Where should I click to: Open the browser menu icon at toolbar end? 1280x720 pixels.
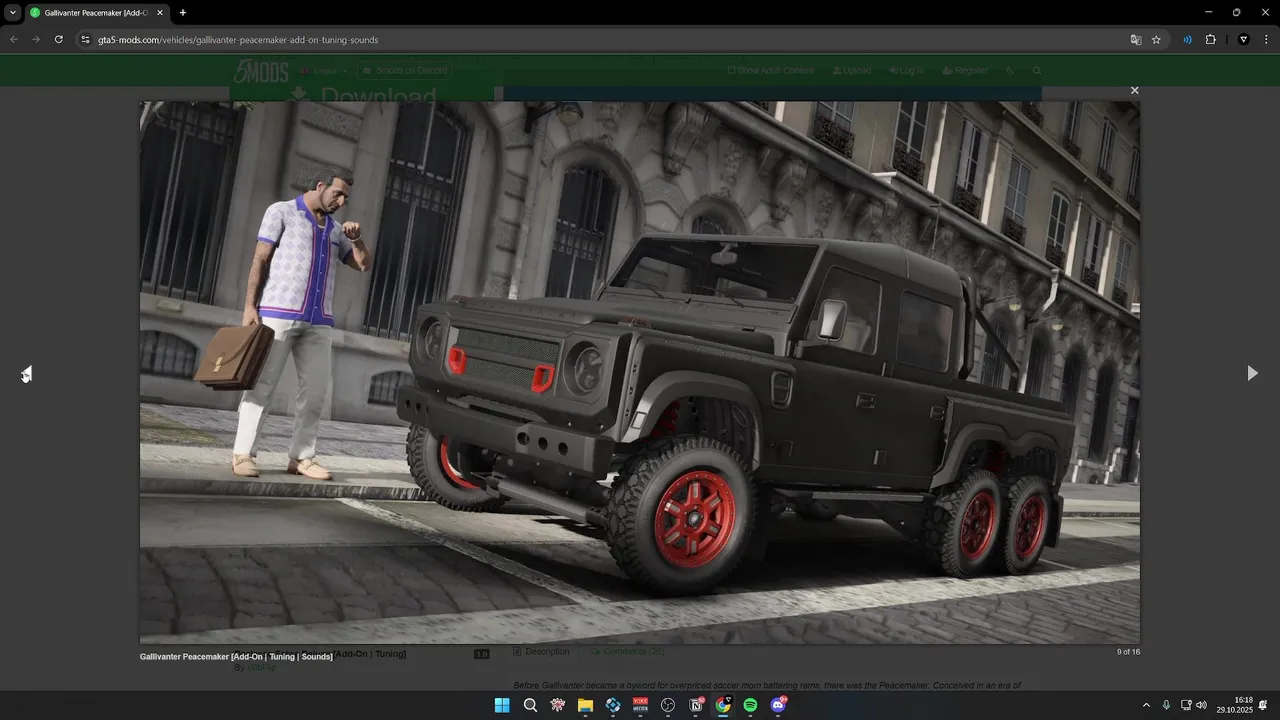(1265, 40)
